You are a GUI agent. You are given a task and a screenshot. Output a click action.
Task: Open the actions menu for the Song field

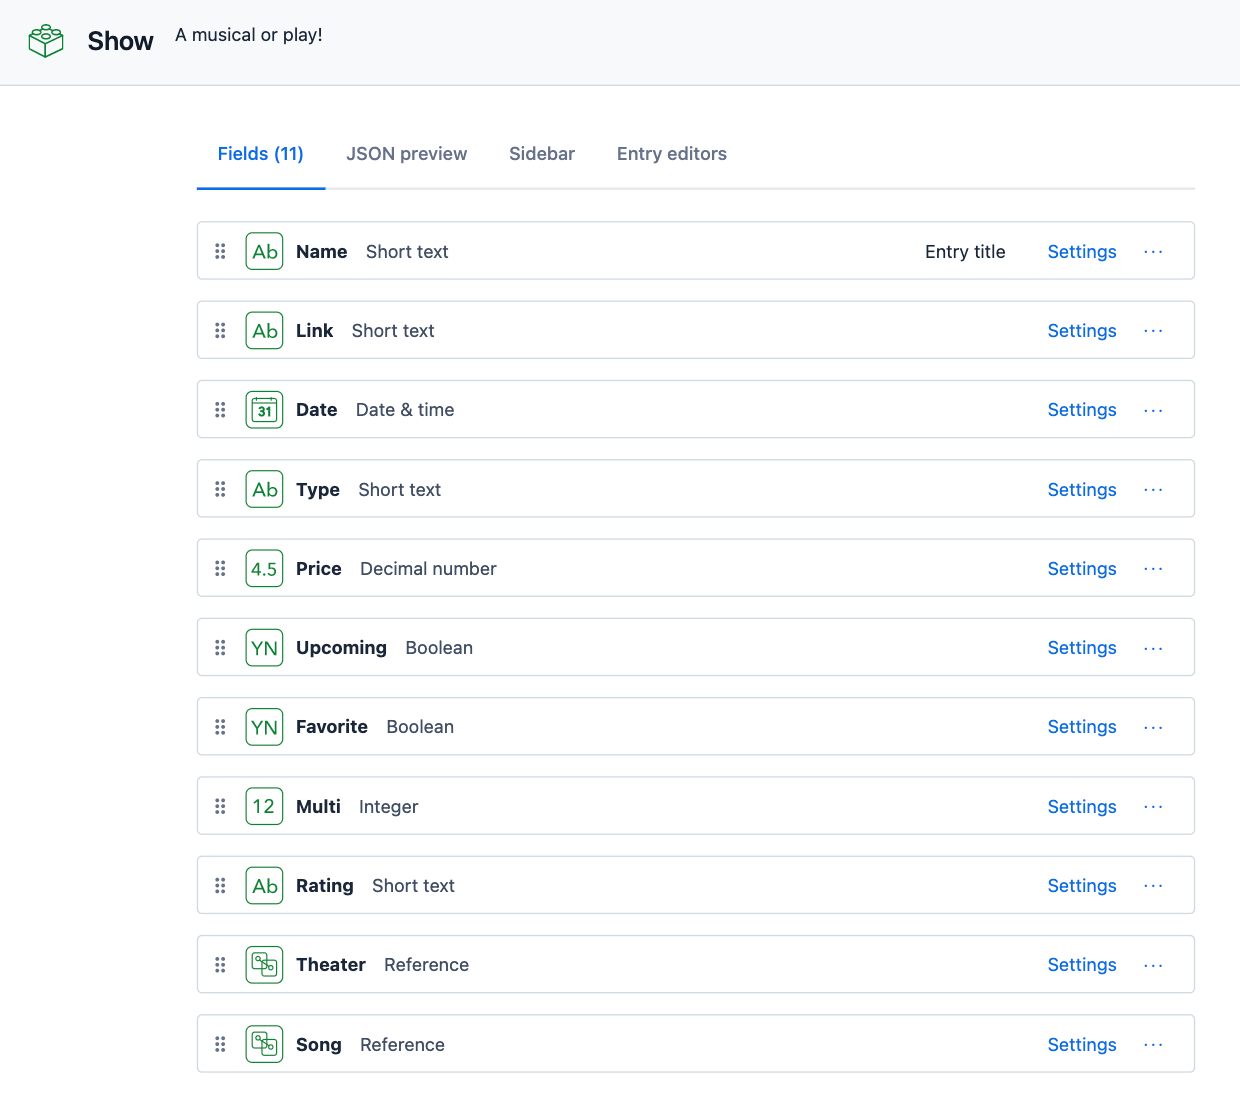(x=1153, y=1043)
